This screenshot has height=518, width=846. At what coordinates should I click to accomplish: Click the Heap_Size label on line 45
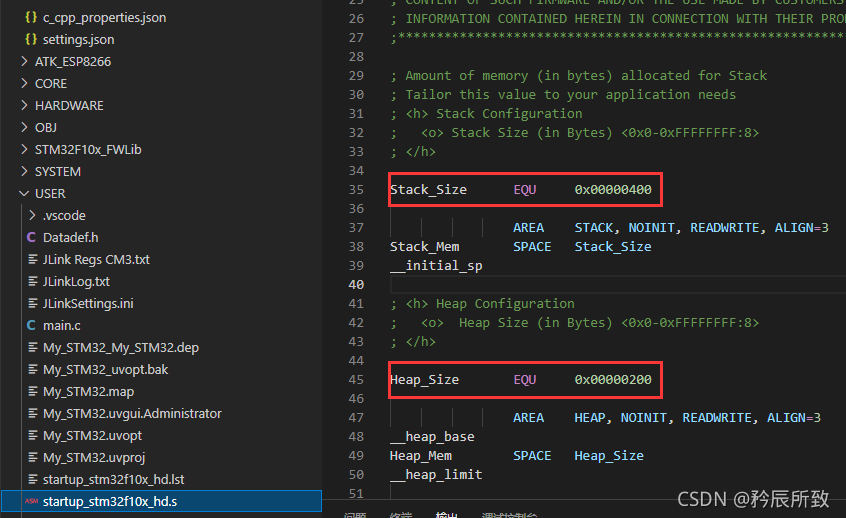point(425,379)
